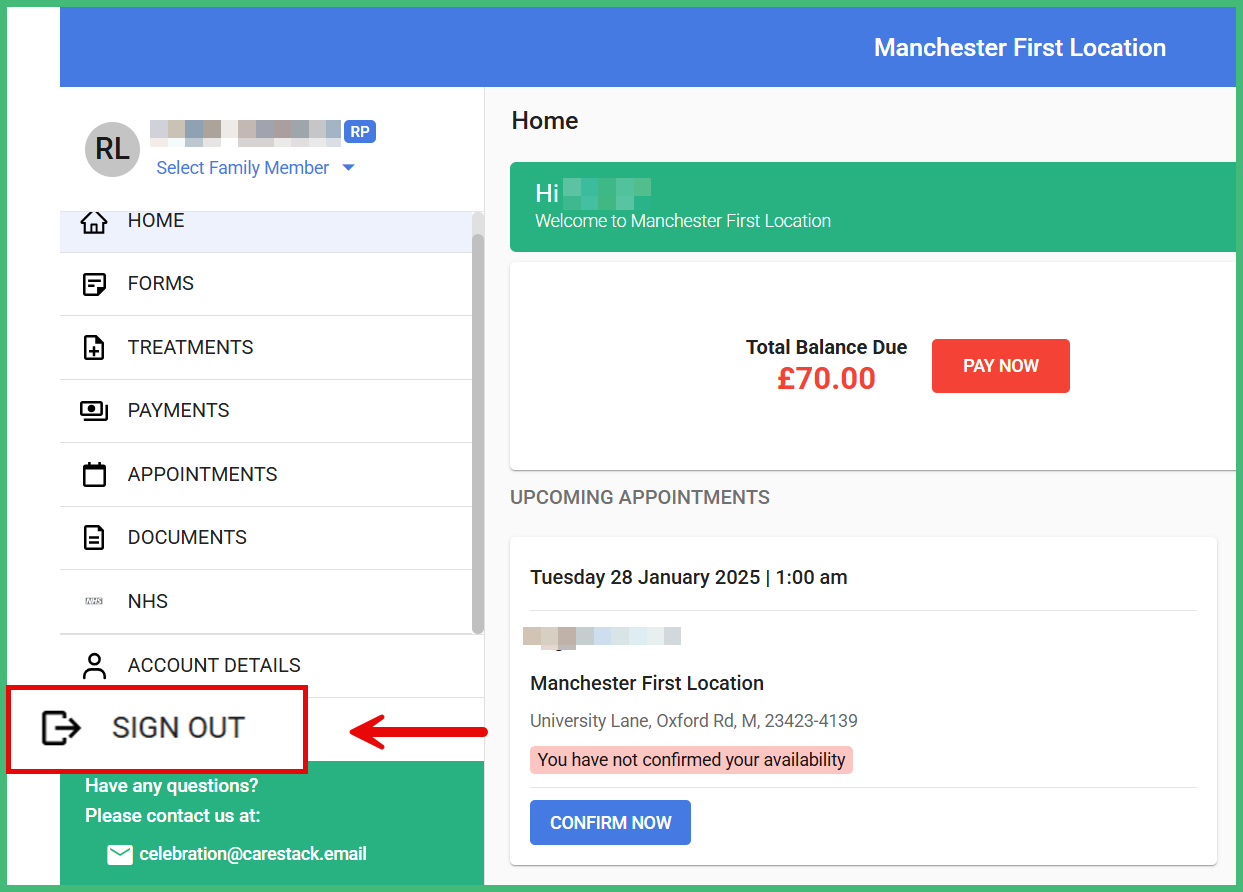
Task: Click the RP badge next to name
Action: [x=360, y=132]
